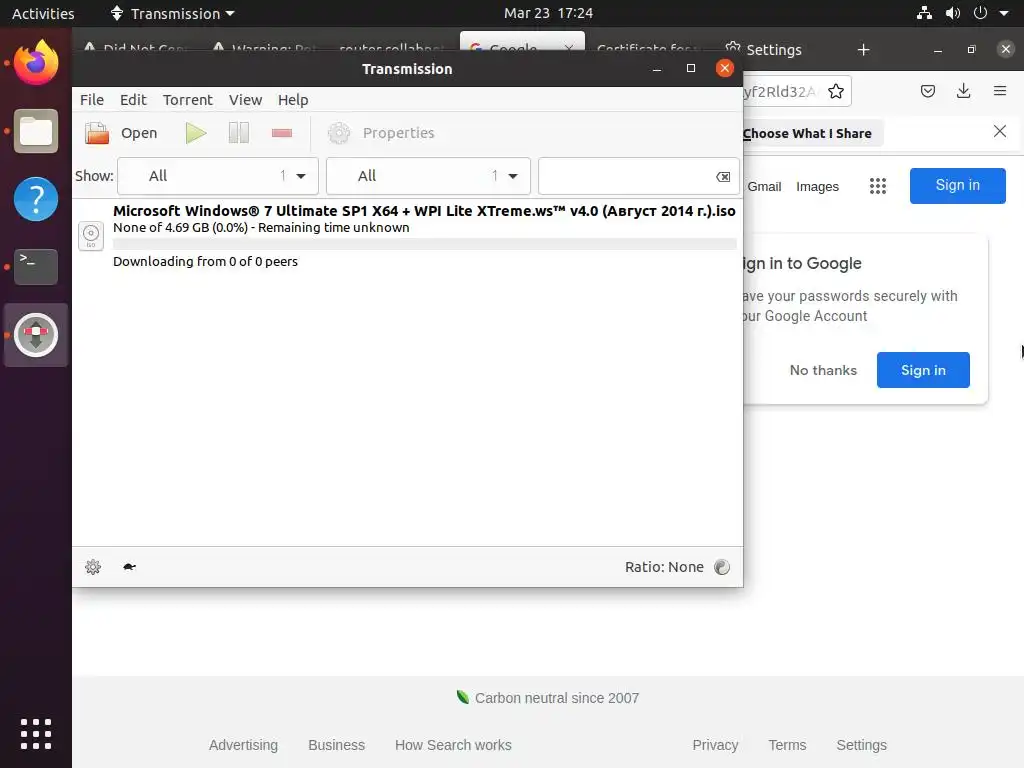Viewport: 1024px width, 768px height.
Task: Click the disc icon beside the torrent
Action: click(91, 236)
